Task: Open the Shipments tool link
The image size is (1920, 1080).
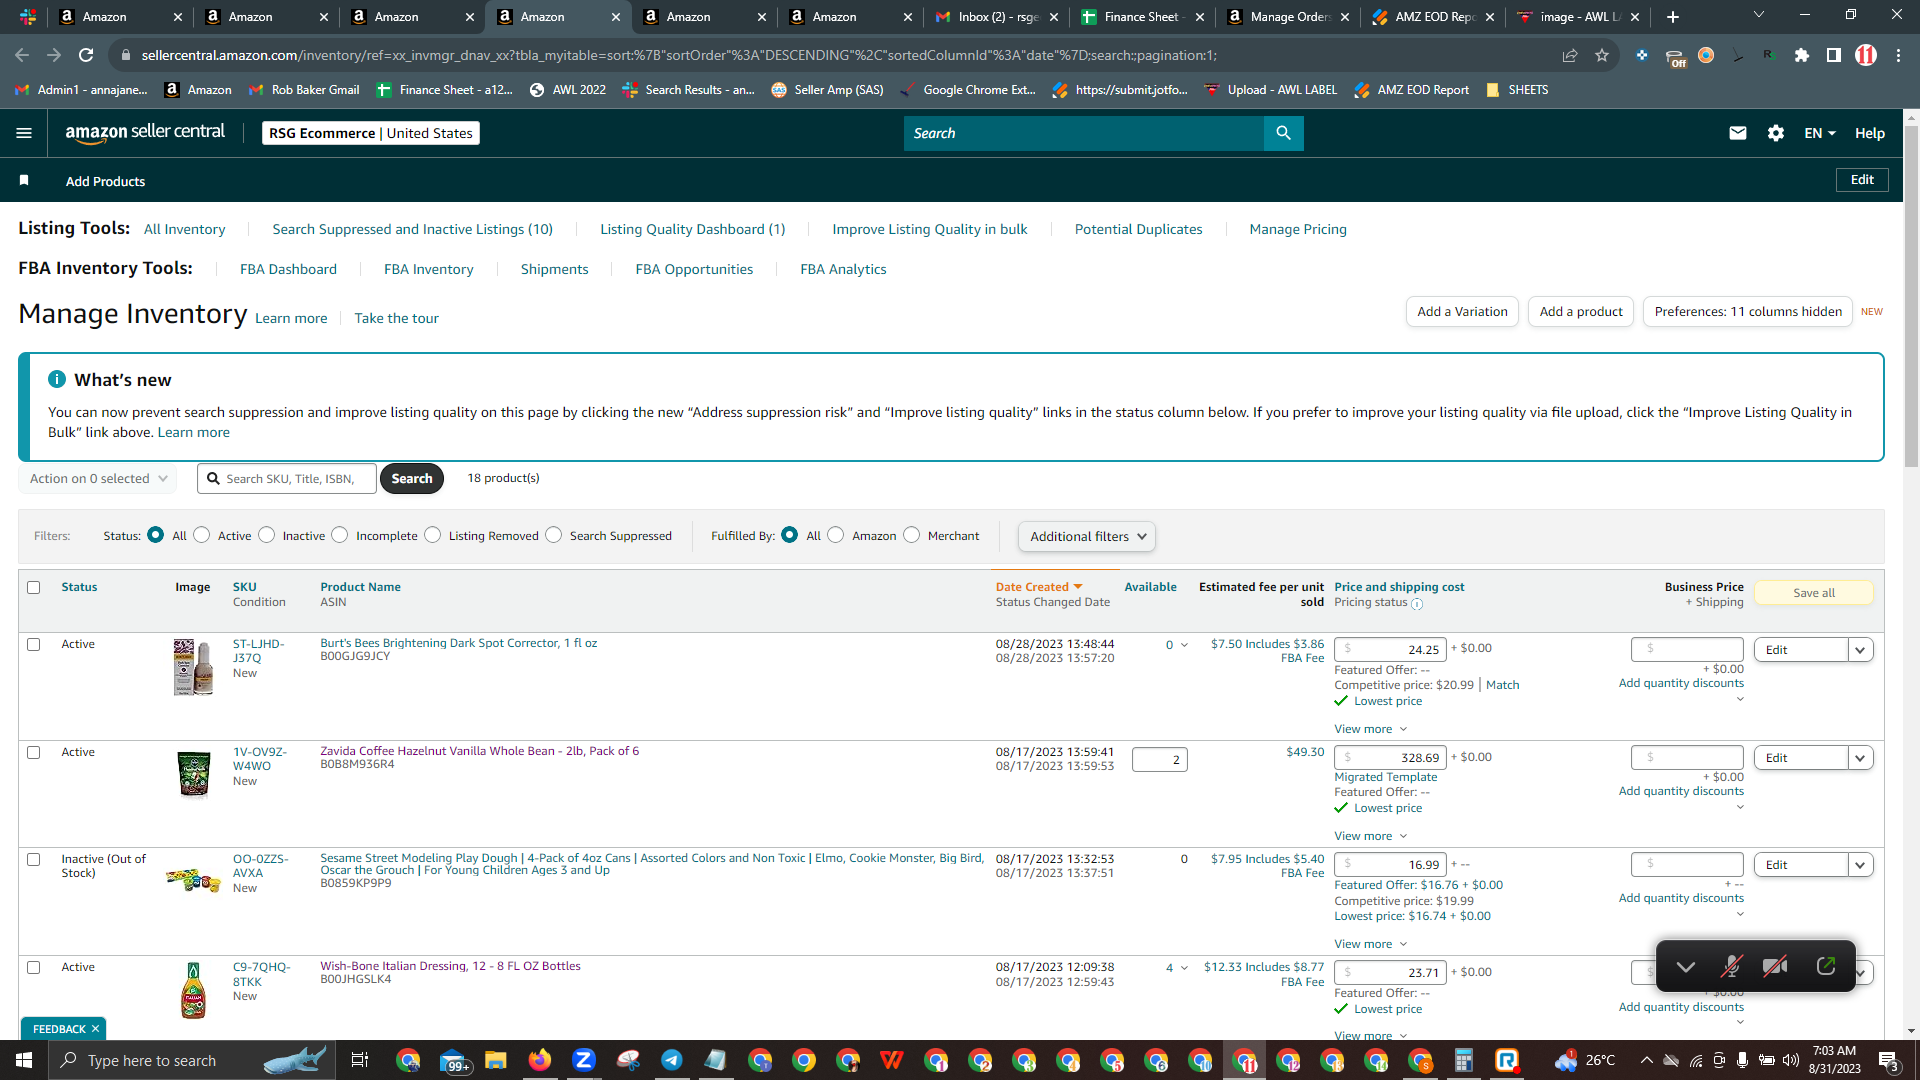Action: click(554, 269)
